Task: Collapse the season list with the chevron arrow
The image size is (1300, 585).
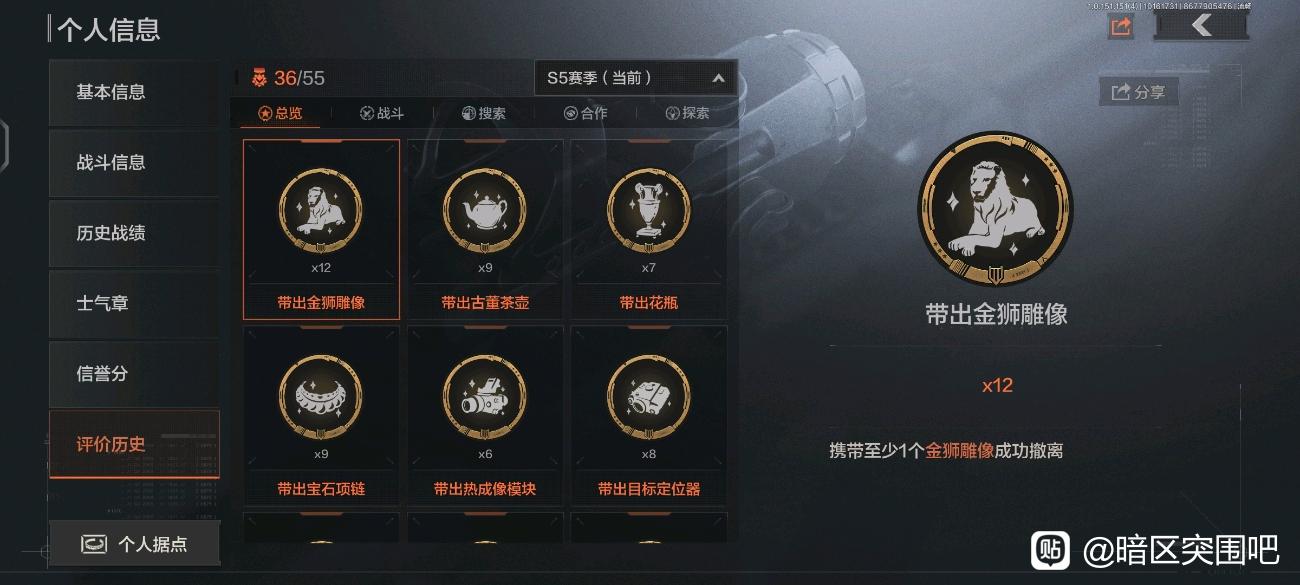Action: [718, 78]
